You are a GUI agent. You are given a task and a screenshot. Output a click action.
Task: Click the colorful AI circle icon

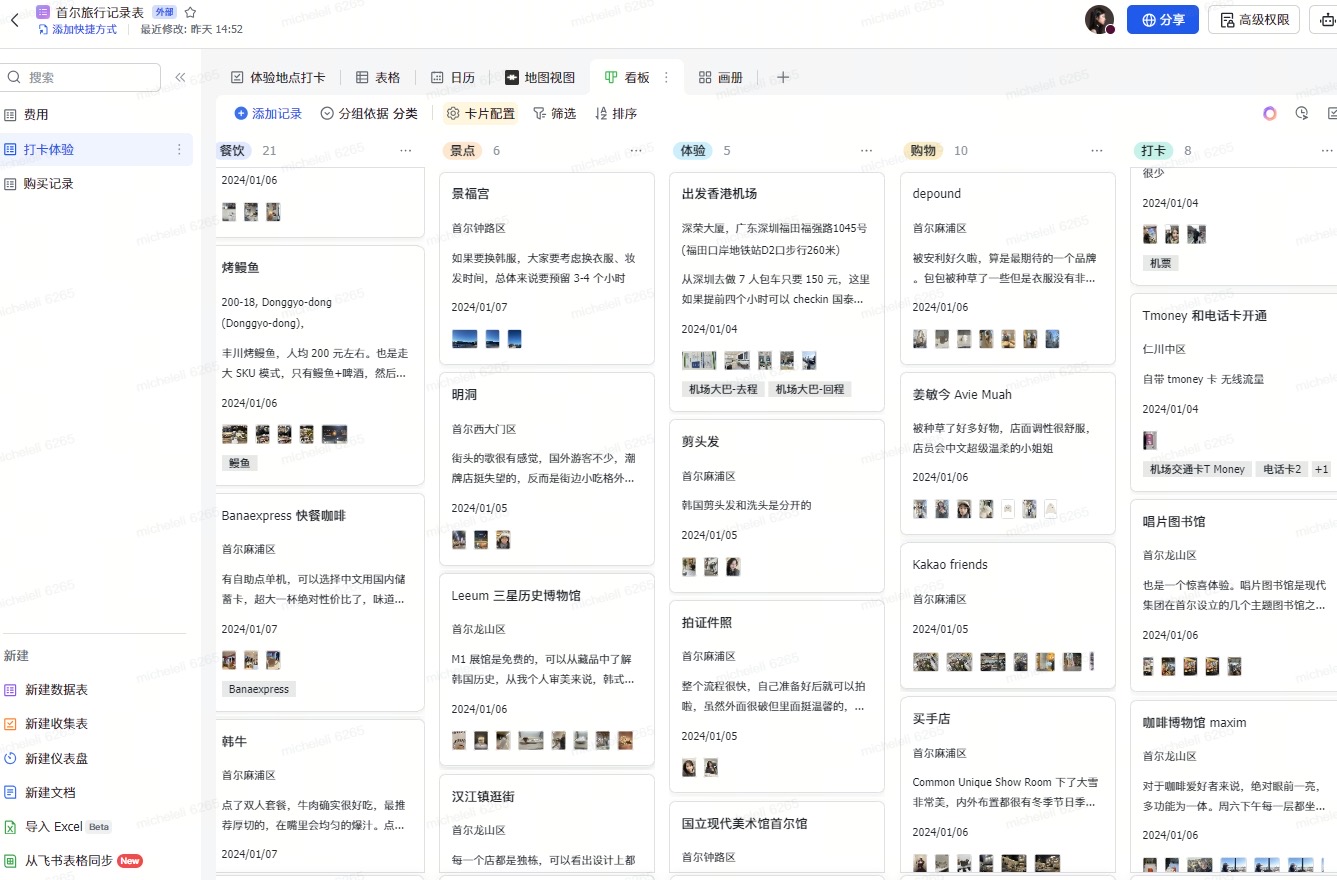[x=1269, y=113]
